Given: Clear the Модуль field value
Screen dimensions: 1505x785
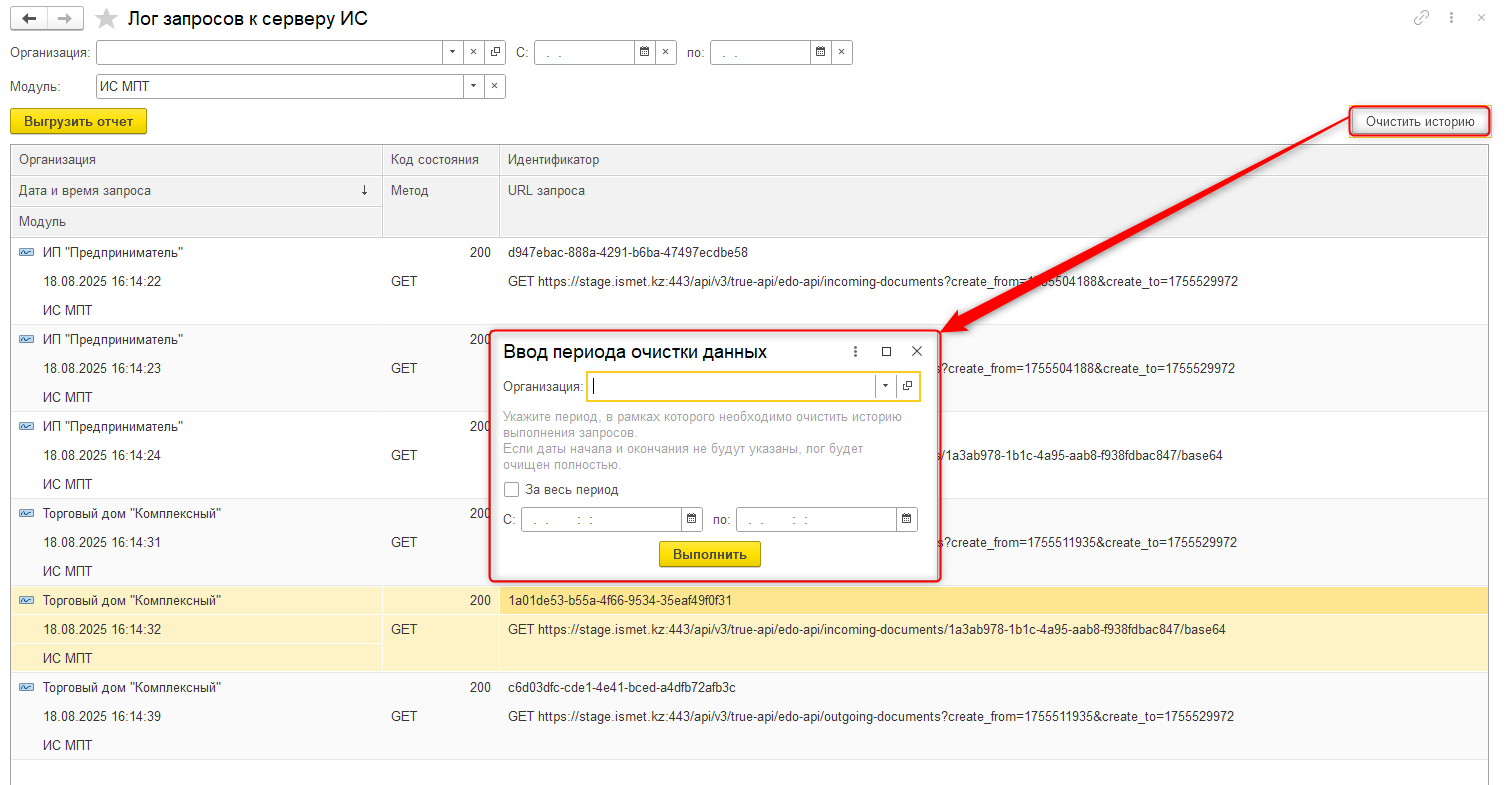Looking at the screenshot, I should [x=494, y=87].
